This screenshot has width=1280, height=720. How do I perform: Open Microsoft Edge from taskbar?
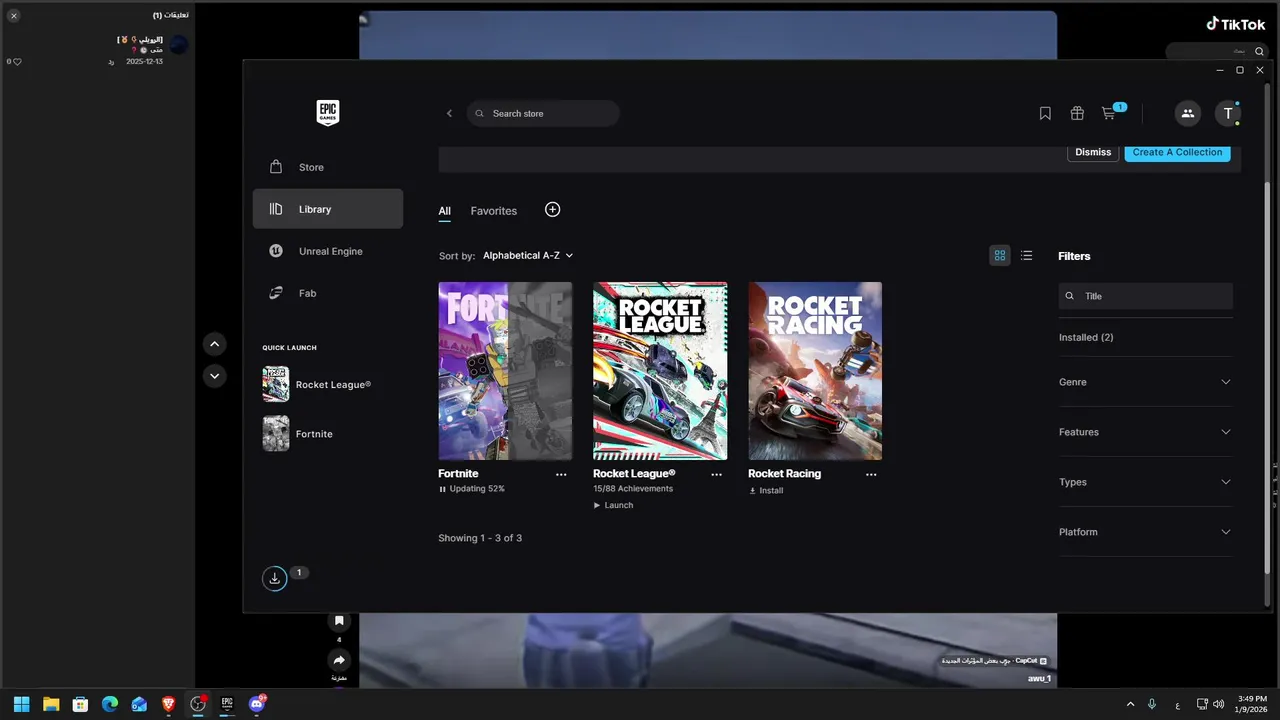pos(109,704)
